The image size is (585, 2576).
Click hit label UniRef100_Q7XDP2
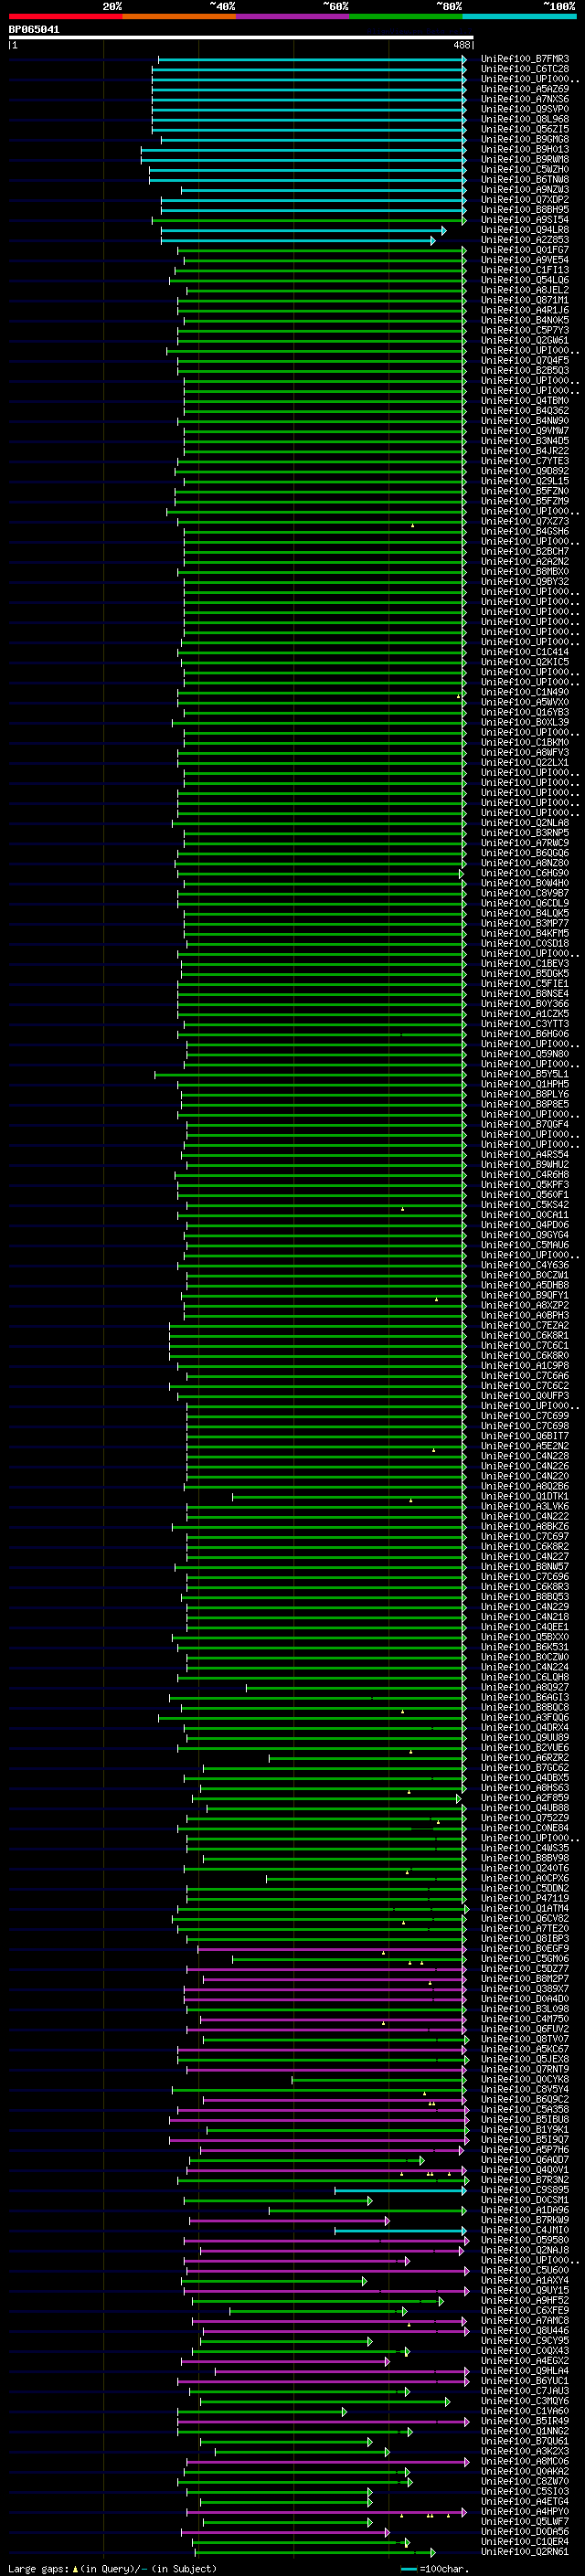tap(524, 199)
